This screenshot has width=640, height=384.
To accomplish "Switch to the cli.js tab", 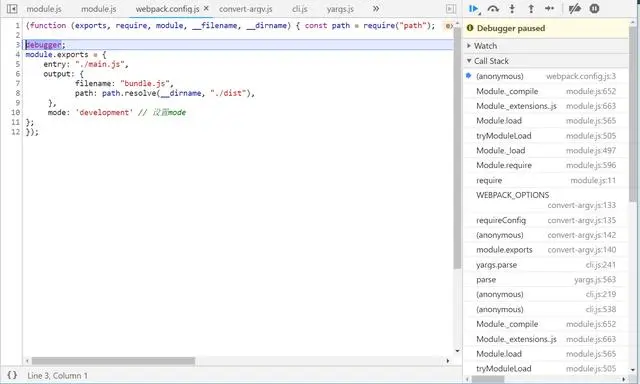I will (300, 9).
